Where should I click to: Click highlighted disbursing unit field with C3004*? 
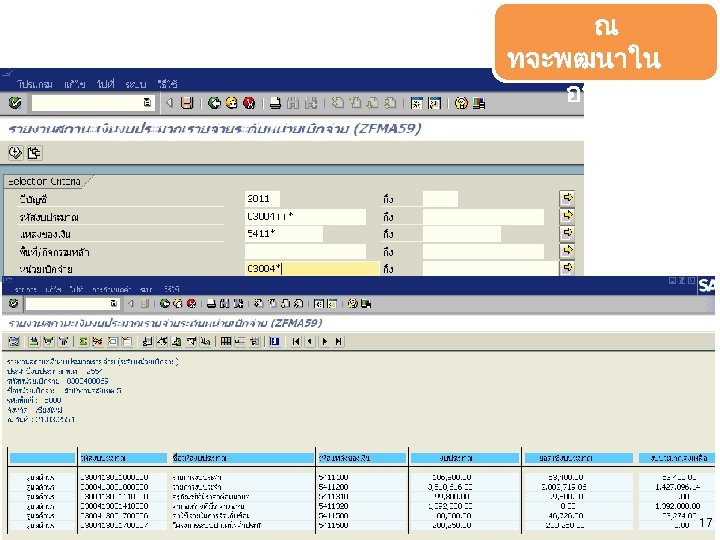click(312, 269)
